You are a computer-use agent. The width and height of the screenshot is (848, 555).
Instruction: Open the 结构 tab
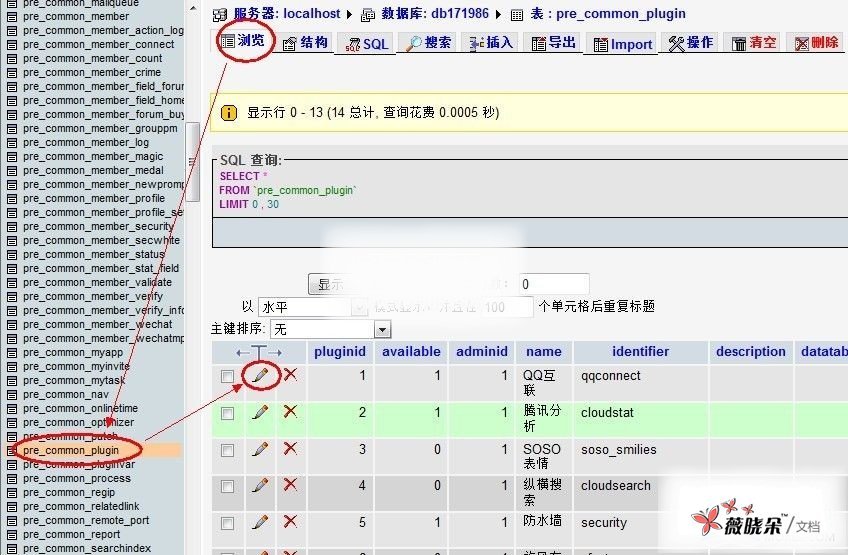pyautogui.click(x=304, y=43)
